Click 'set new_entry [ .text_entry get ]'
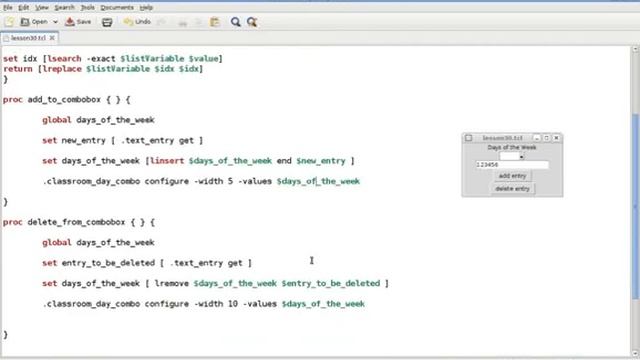640x360 pixels. 122,140
